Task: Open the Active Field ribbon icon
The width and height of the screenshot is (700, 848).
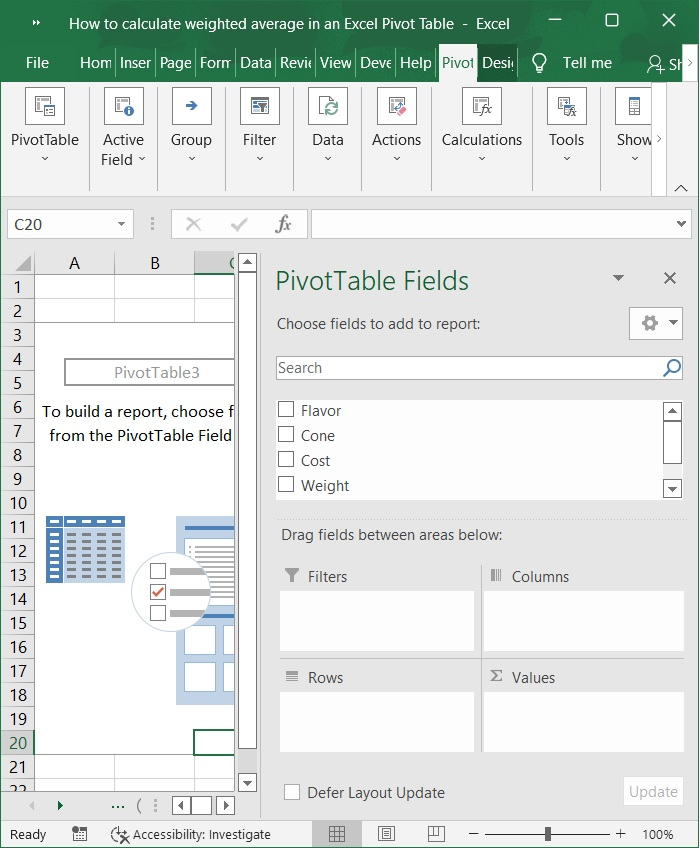Action: click(123, 106)
